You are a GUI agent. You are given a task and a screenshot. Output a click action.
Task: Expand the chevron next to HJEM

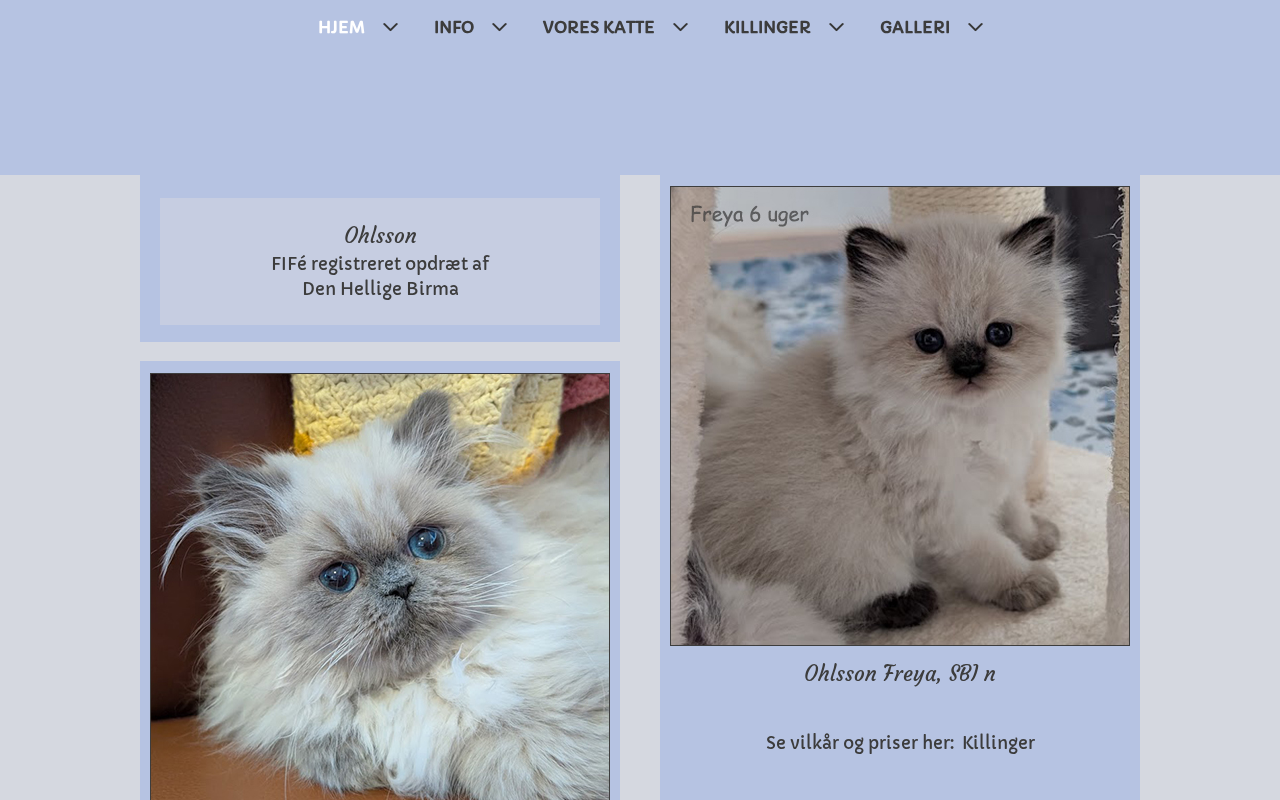pyautogui.click(x=391, y=27)
